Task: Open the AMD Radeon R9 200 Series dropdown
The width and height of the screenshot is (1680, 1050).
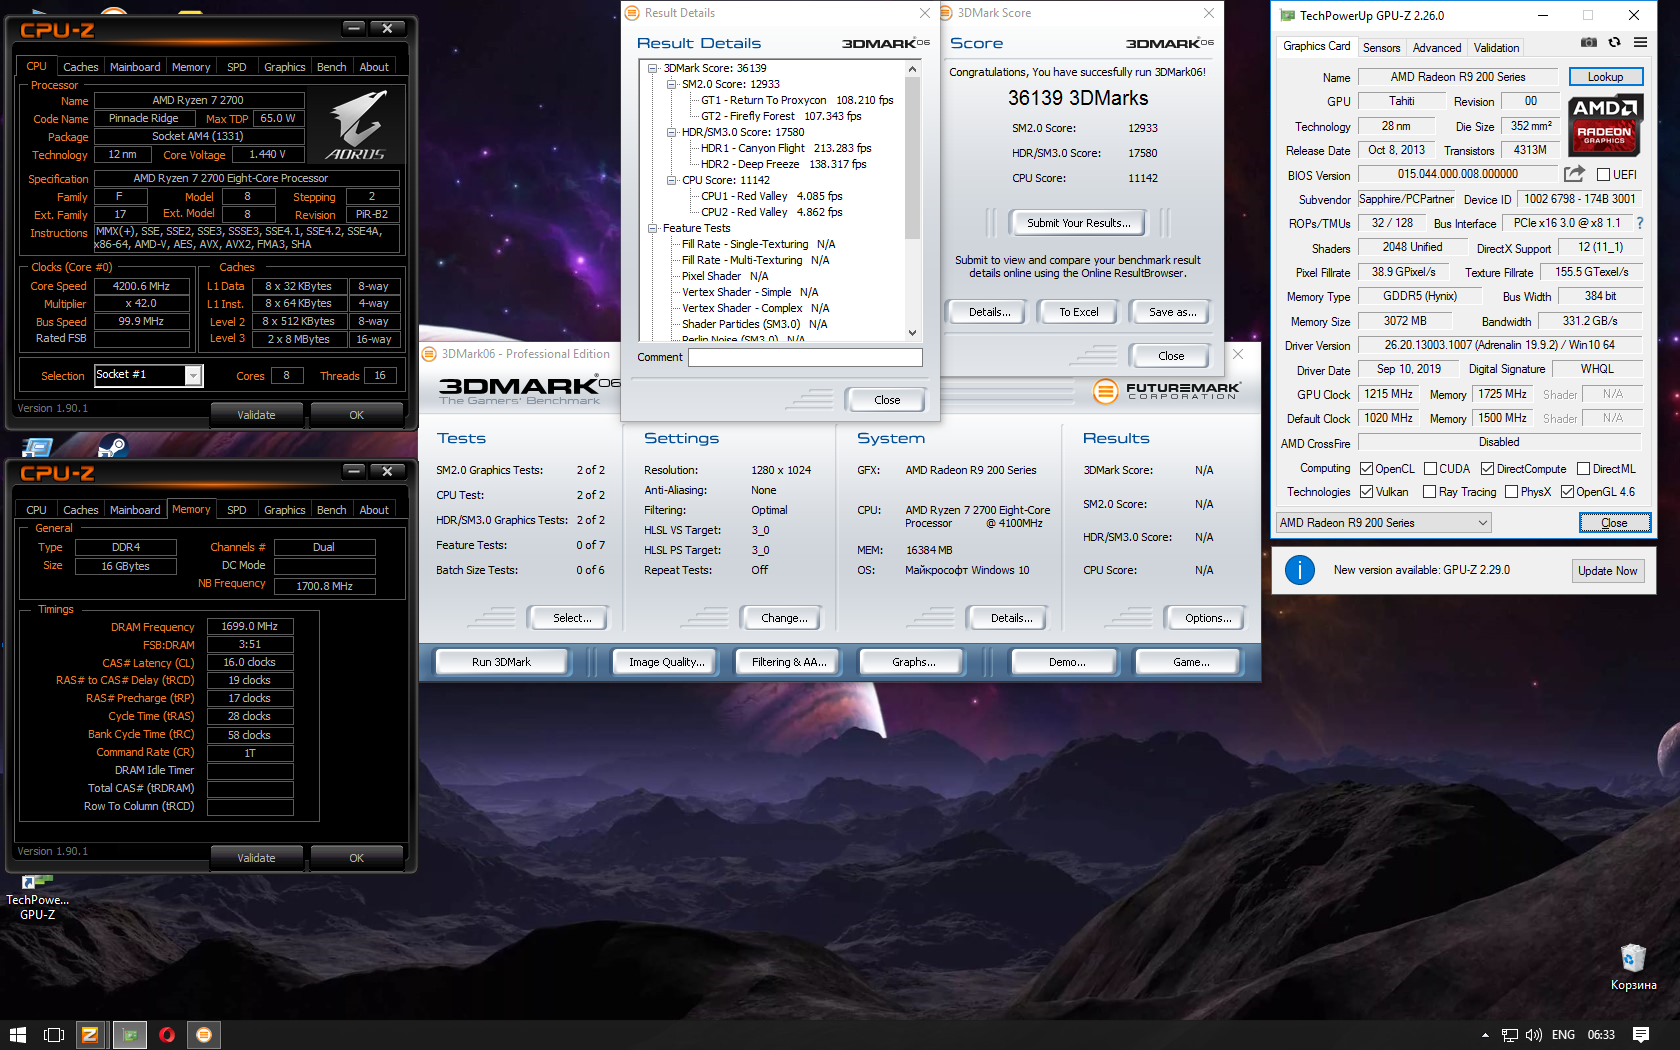Action: (1384, 522)
